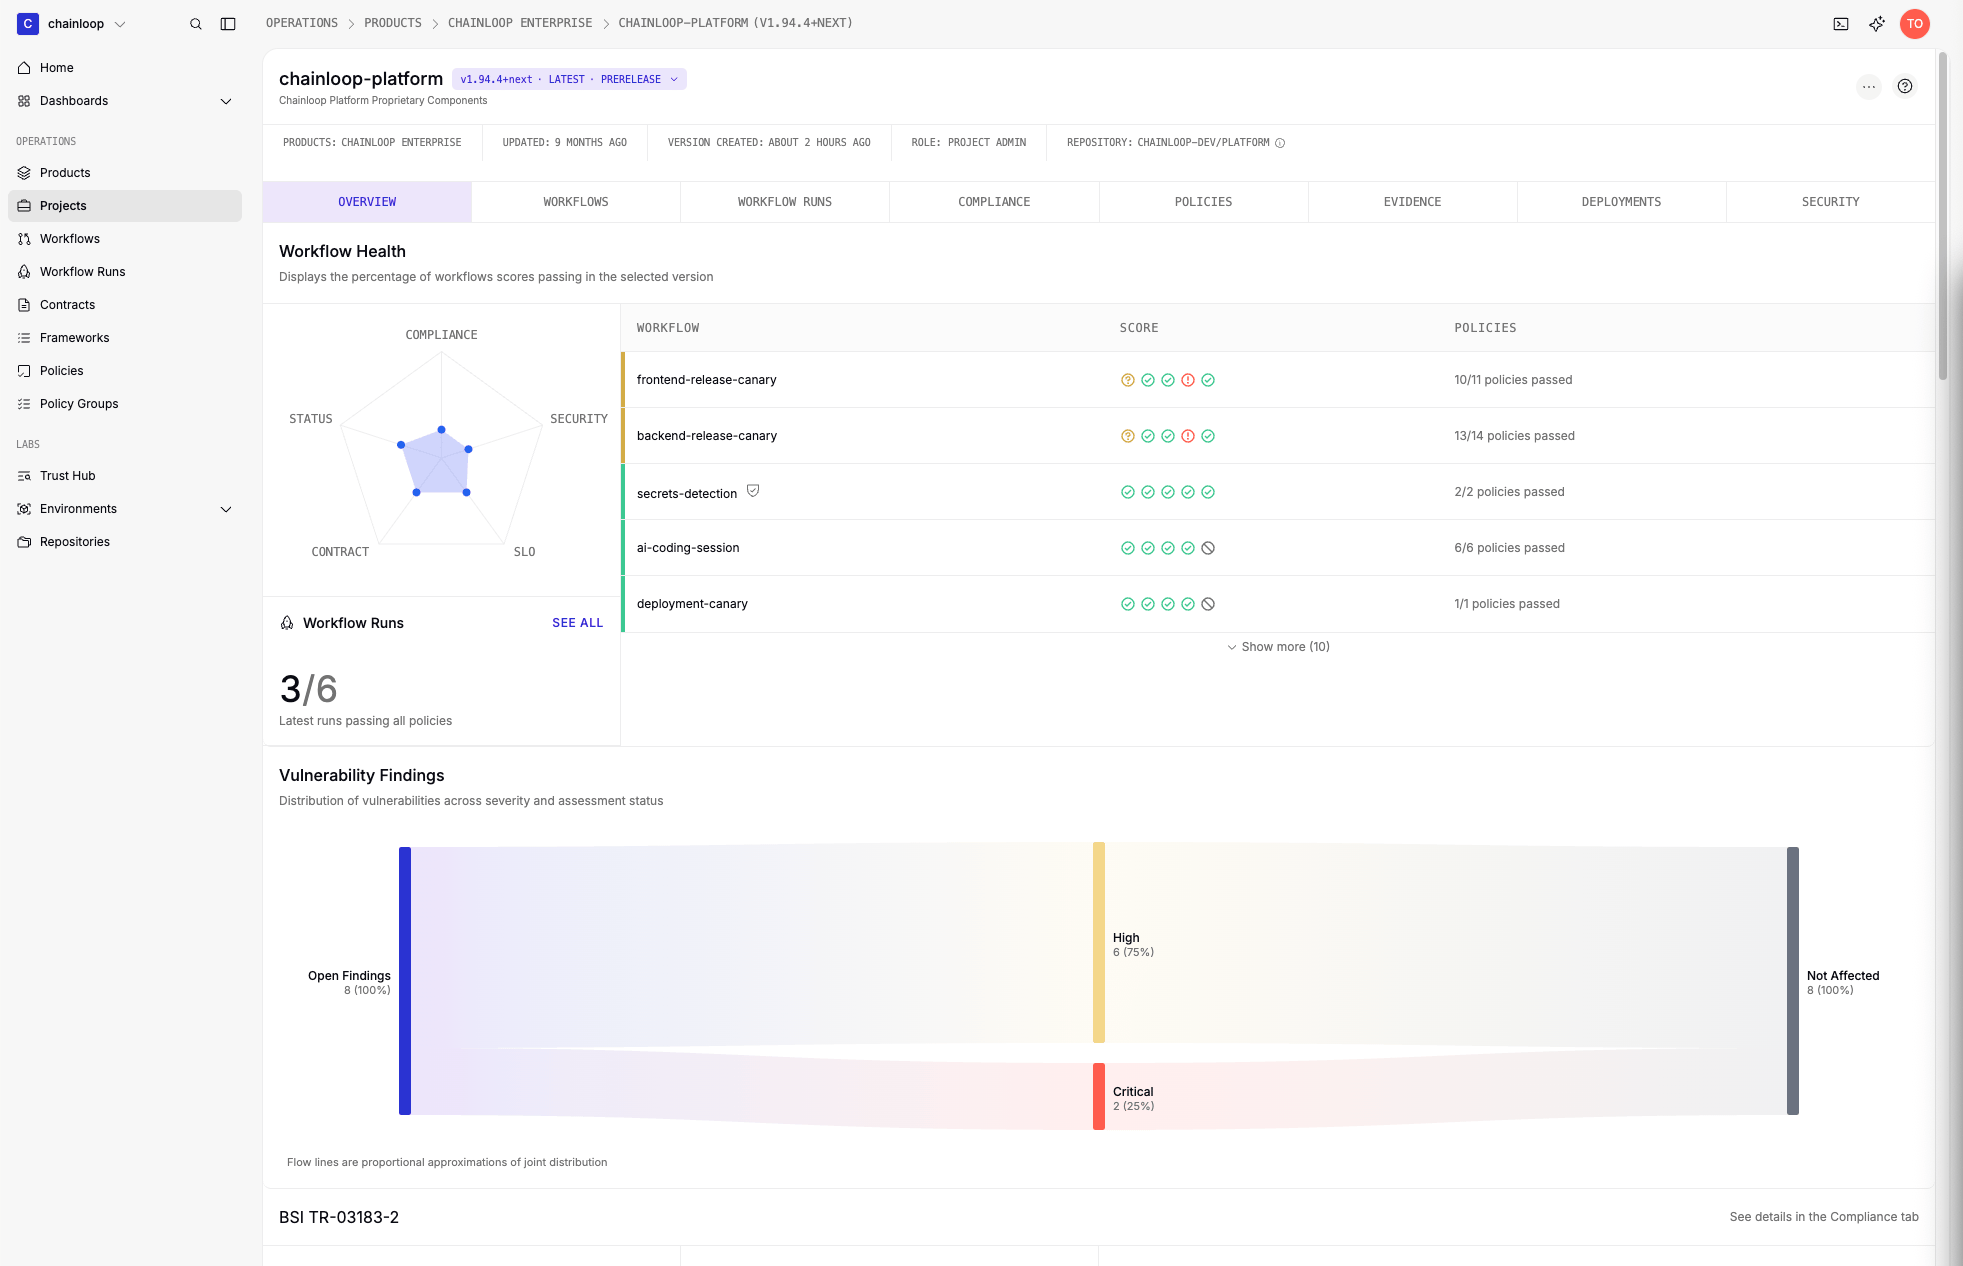Switch to the Workflow Runs tab
The width and height of the screenshot is (1963, 1266).
click(785, 202)
